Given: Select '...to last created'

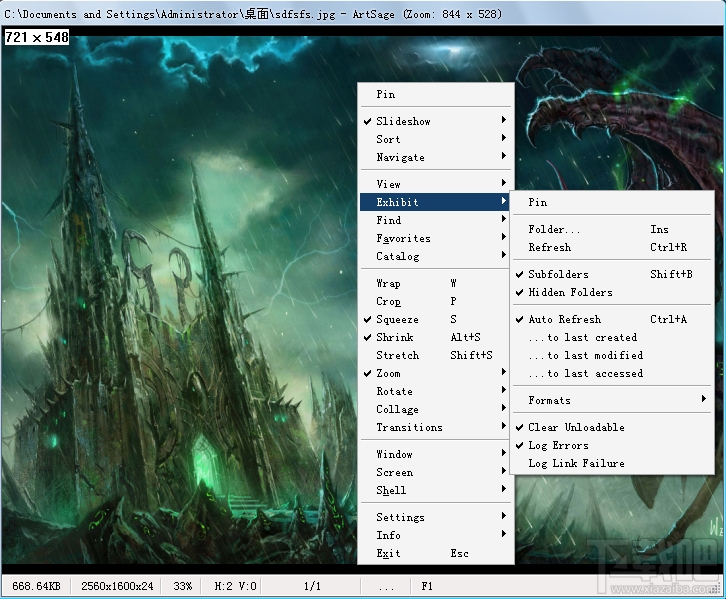Looking at the screenshot, I should (612, 337).
